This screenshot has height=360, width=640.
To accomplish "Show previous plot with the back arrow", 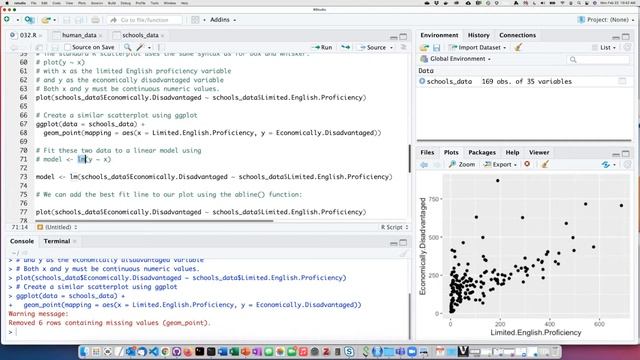I will (x=424, y=164).
